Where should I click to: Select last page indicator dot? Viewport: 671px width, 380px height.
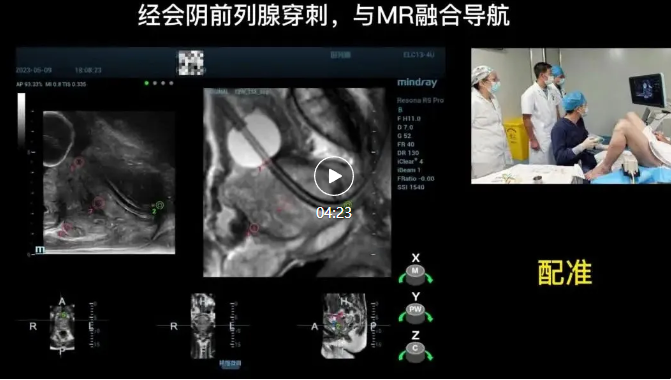[171, 83]
